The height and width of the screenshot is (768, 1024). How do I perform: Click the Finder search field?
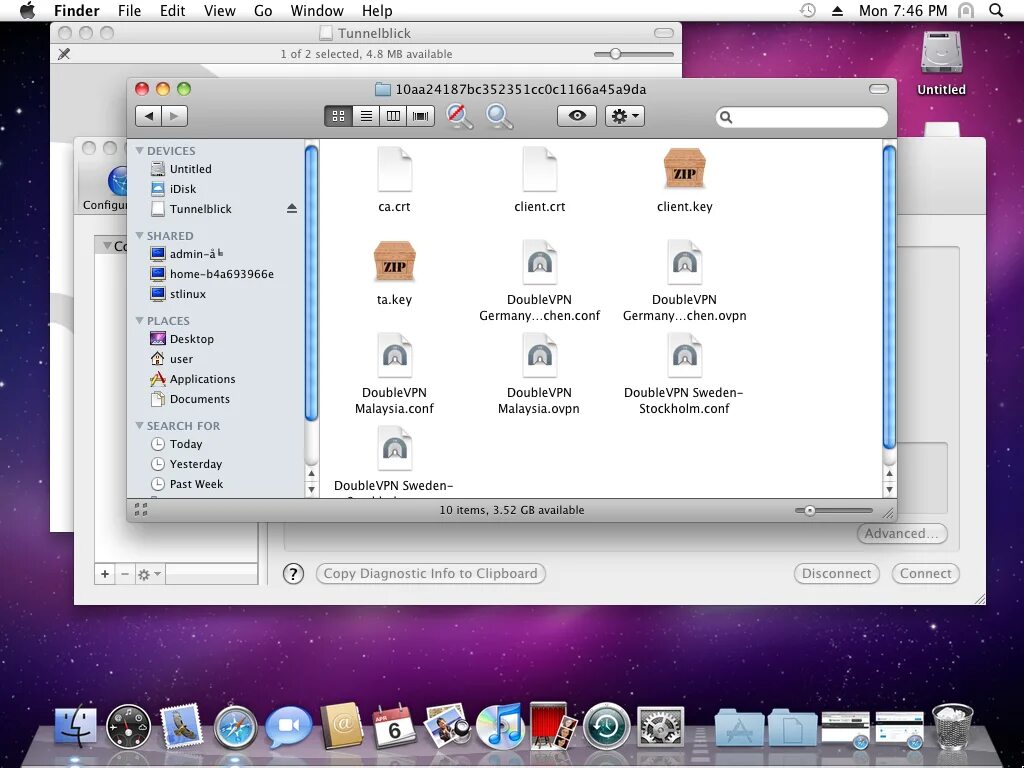(x=802, y=117)
